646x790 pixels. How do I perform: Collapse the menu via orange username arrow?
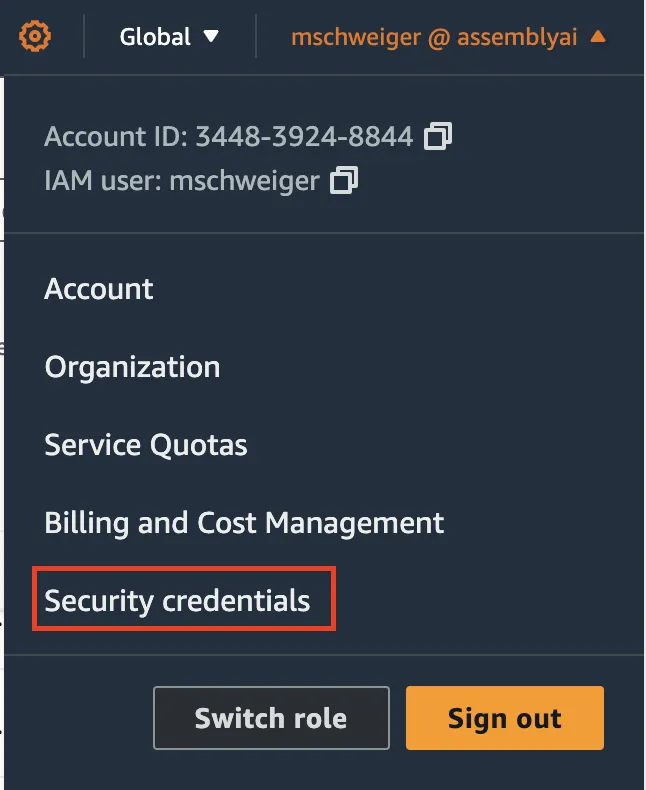[598, 37]
